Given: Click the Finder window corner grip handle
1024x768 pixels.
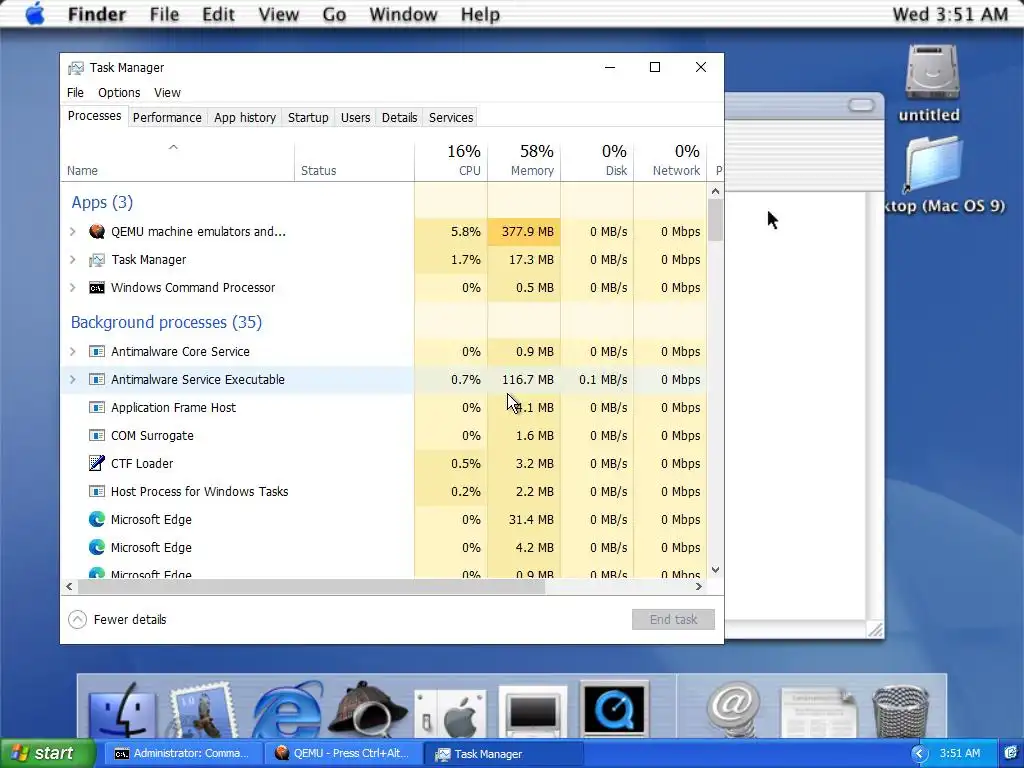Looking at the screenshot, I should pos(875,630).
